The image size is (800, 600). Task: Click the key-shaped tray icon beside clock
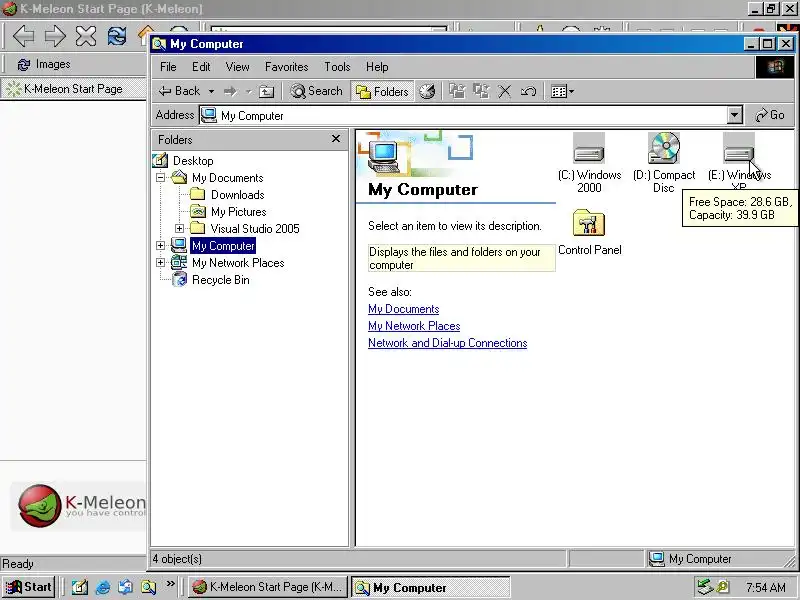[x=722, y=587]
